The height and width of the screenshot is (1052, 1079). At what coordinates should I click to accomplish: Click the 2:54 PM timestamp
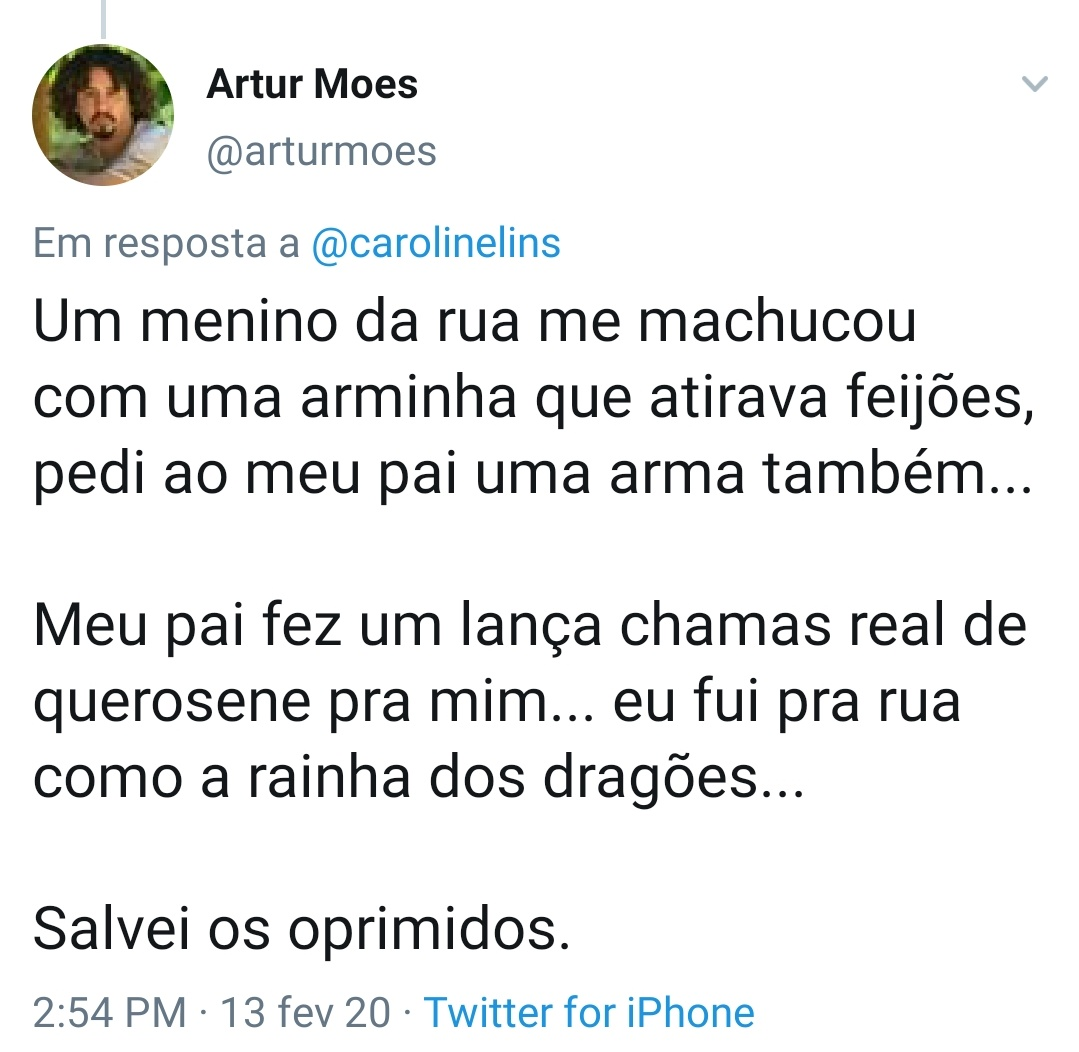(109, 1012)
